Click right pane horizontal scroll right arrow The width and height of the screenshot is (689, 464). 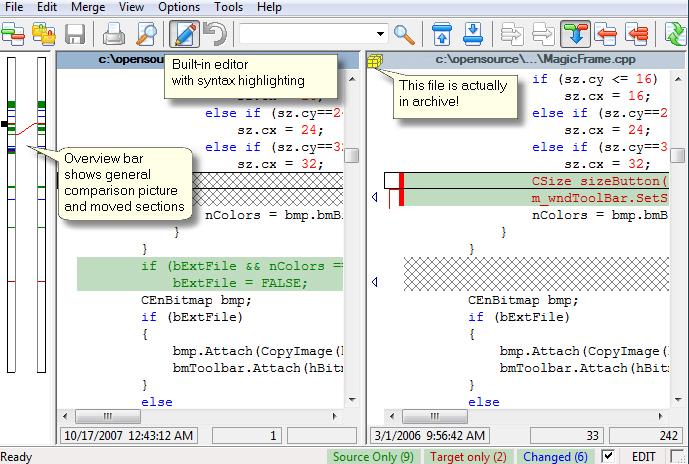coord(660,416)
